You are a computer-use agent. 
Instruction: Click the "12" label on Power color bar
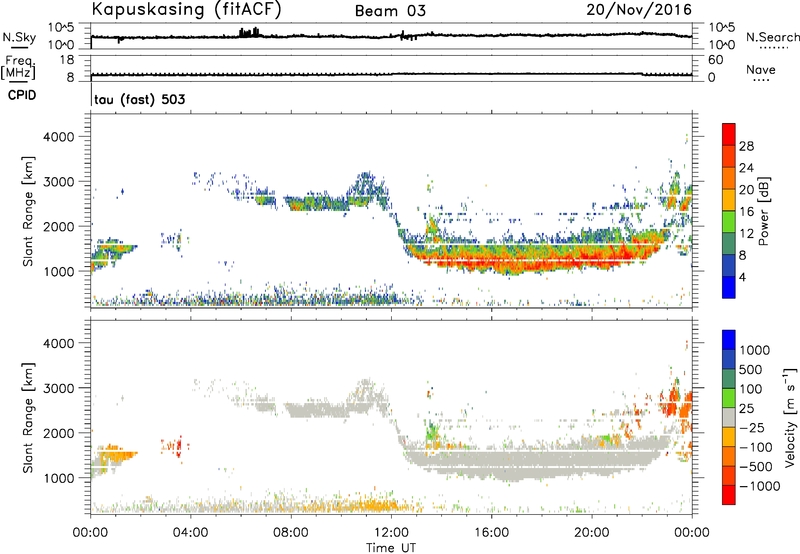pos(746,234)
